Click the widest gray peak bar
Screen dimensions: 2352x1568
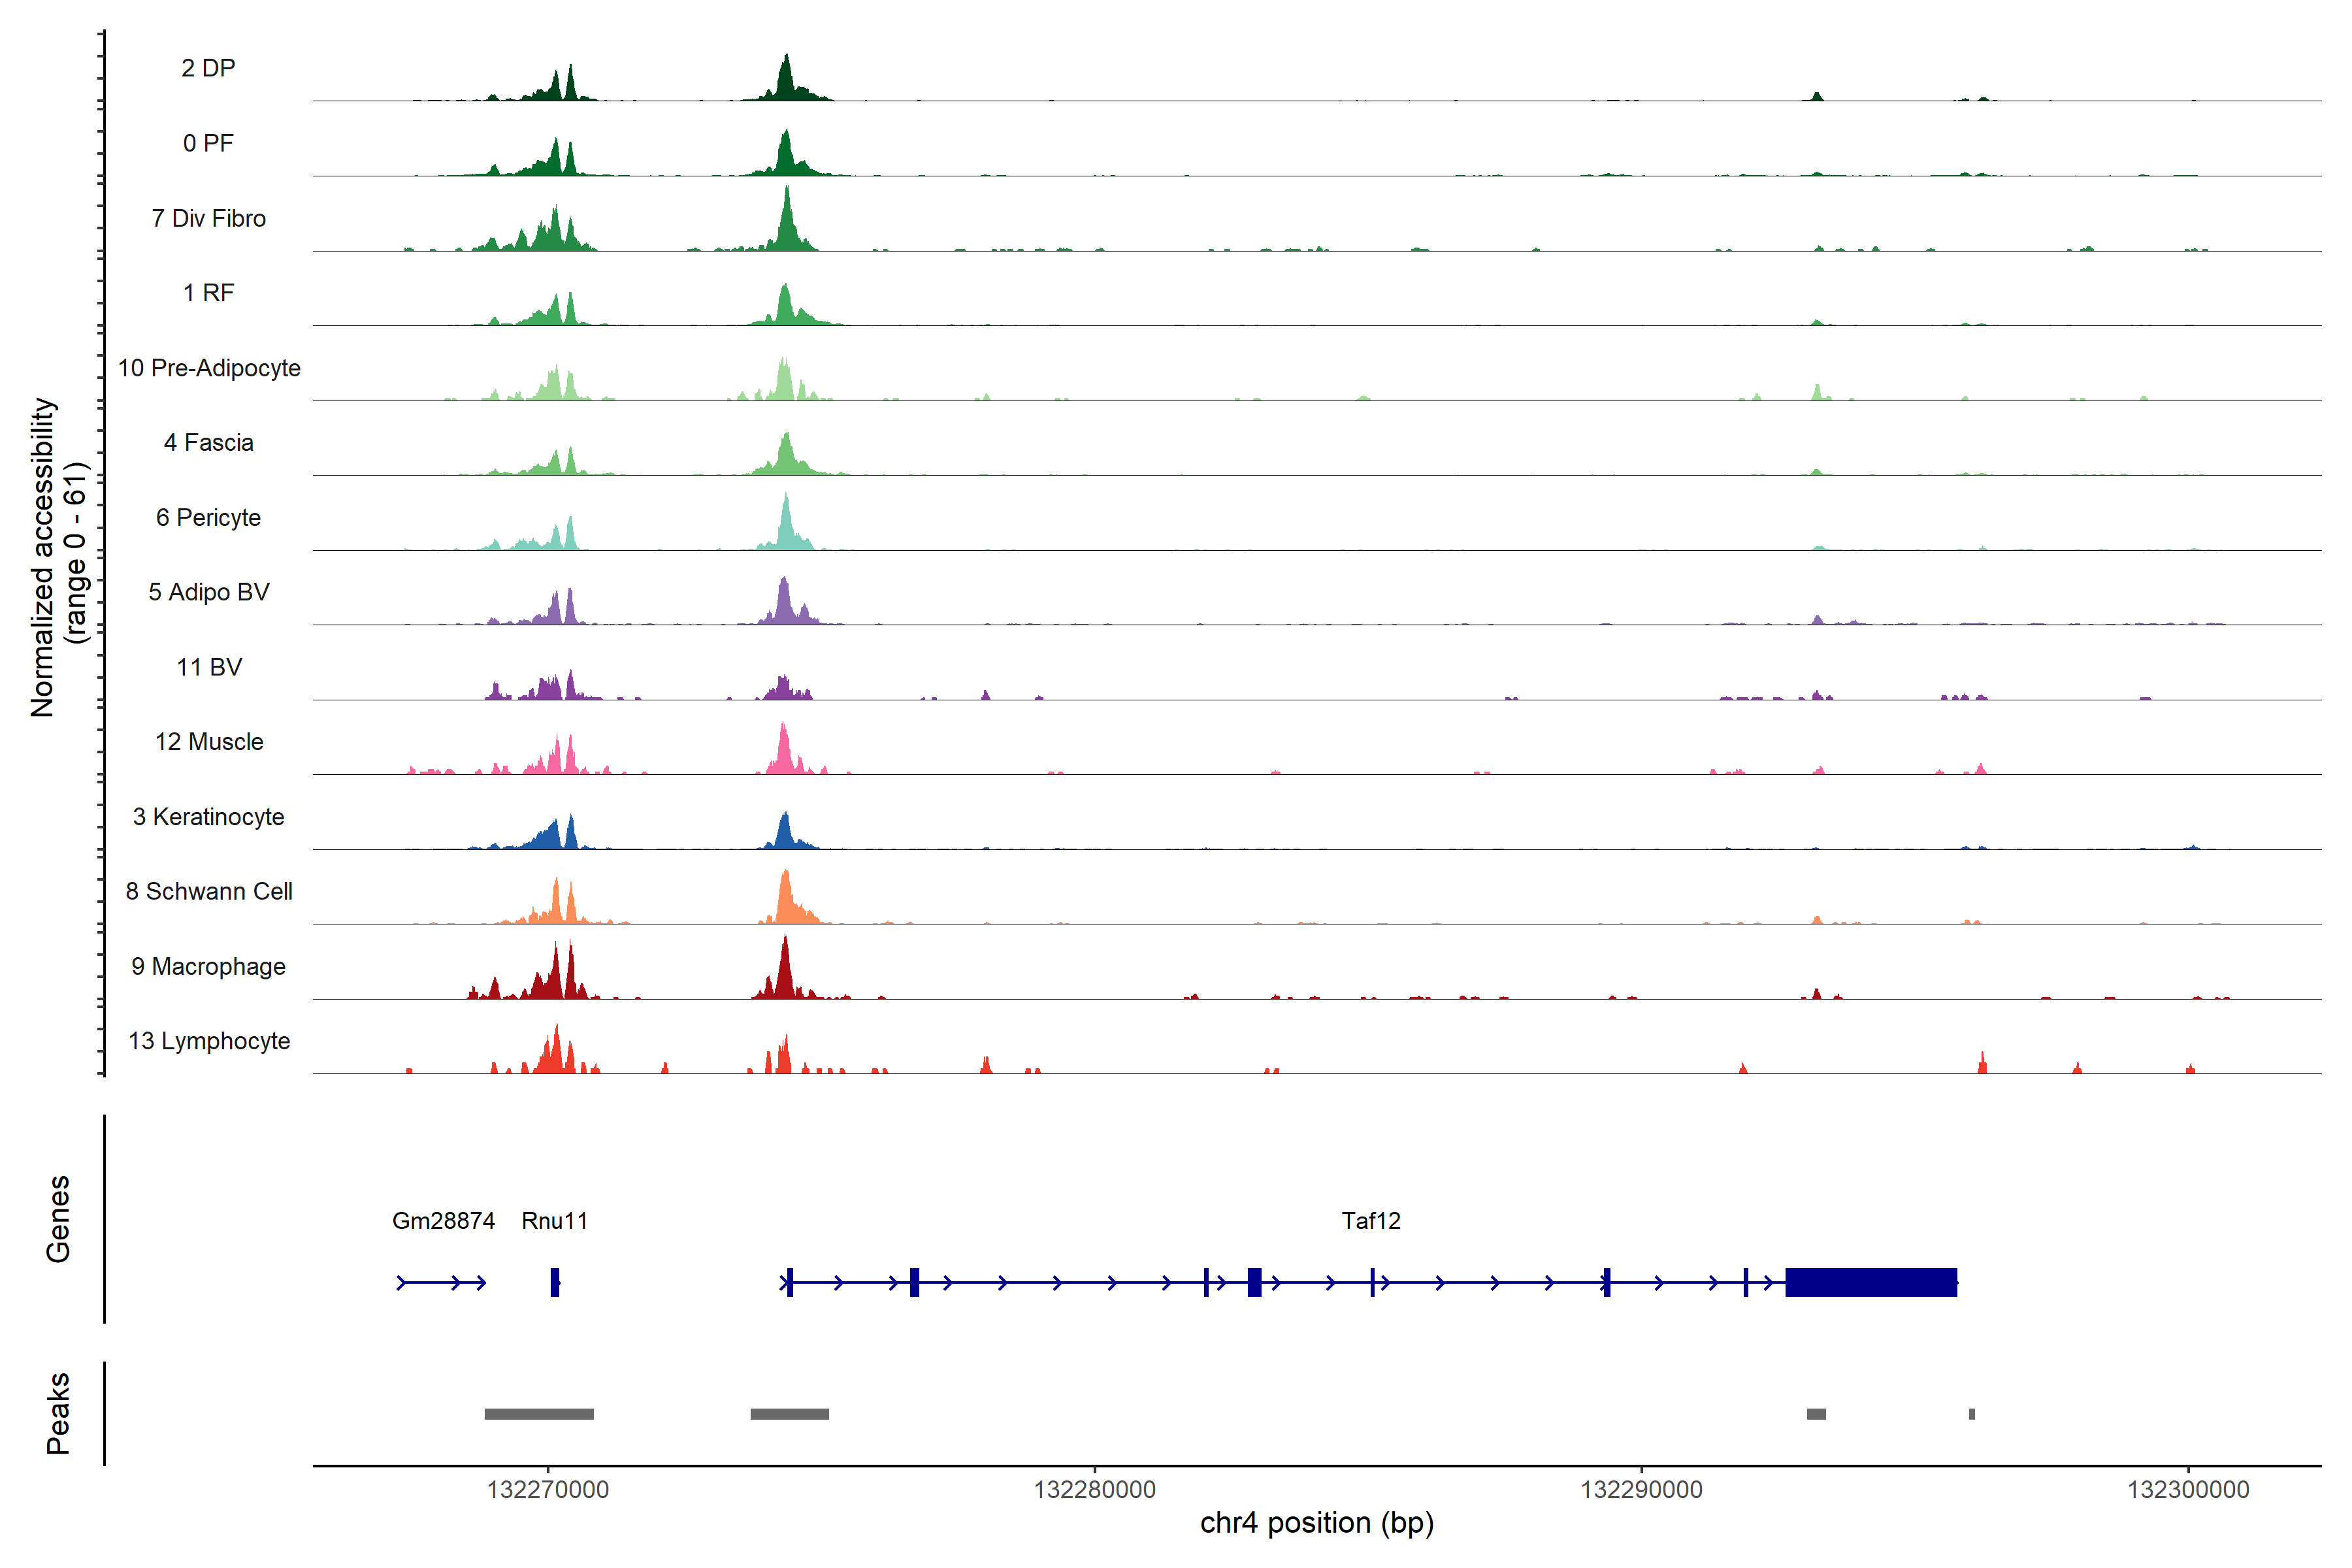pos(539,1414)
